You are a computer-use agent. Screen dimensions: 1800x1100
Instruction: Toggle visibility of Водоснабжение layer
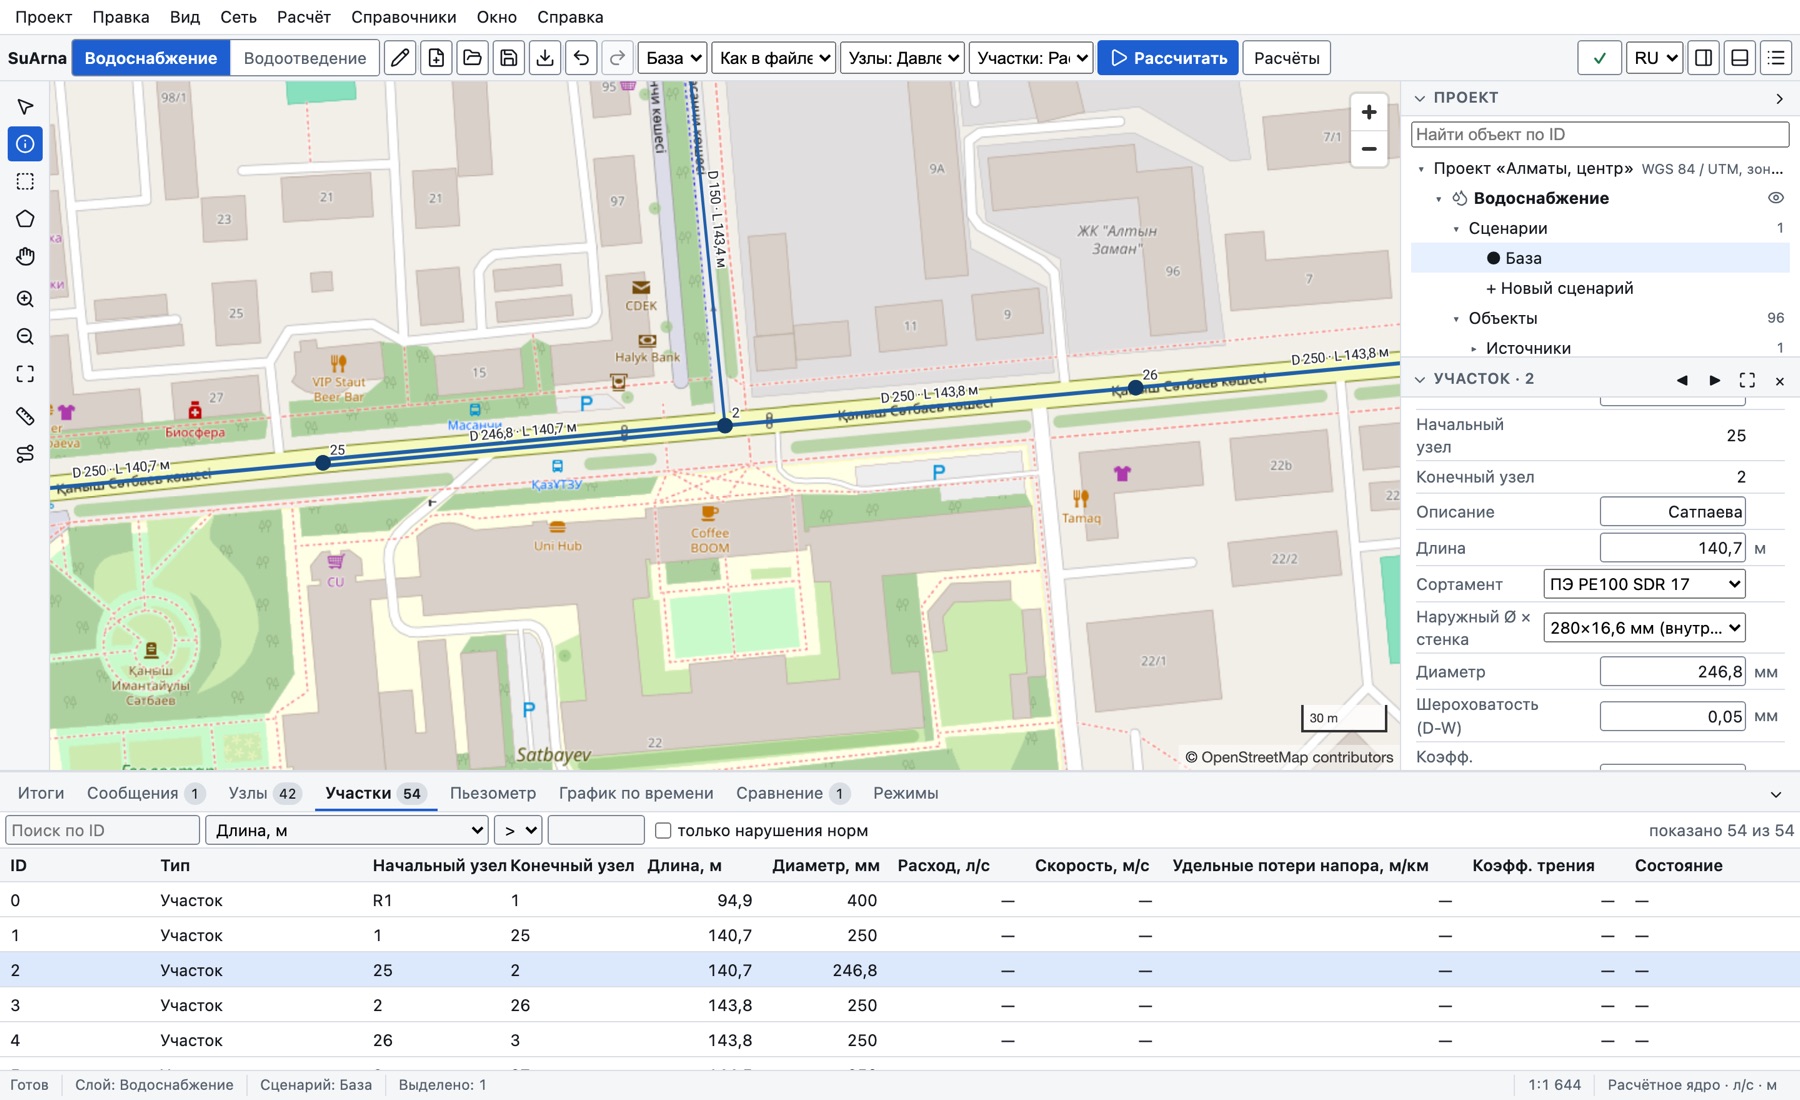(x=1775, y=198)
